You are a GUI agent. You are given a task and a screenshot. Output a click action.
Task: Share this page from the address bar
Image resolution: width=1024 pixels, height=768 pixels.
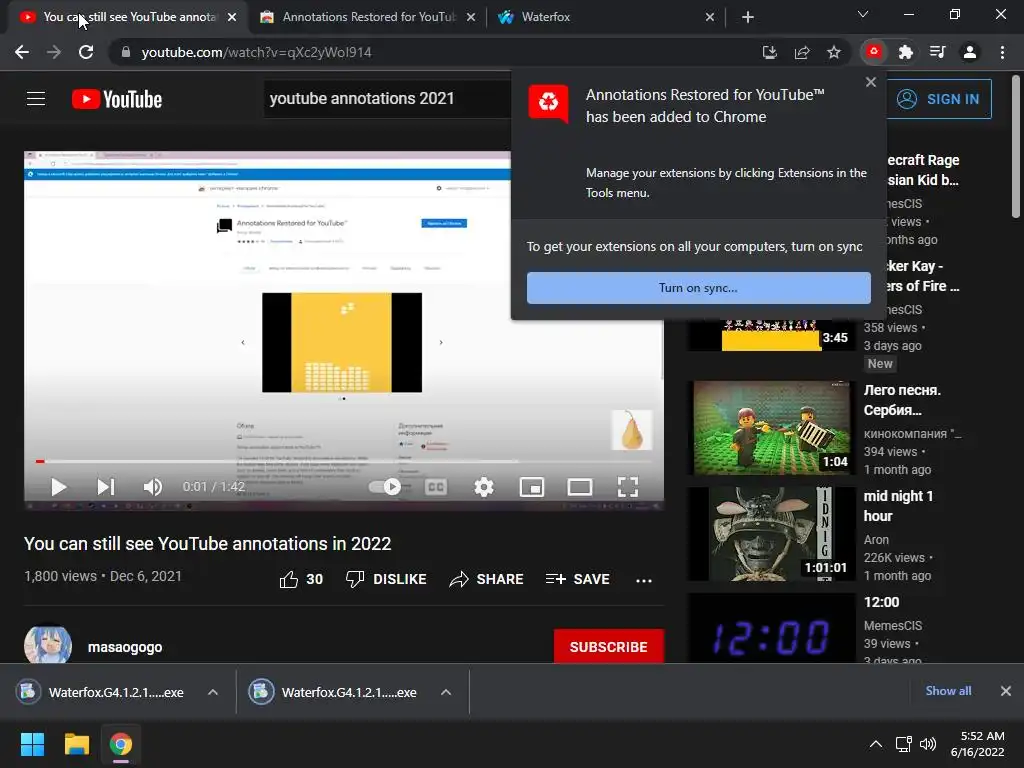[x=802, y=52]
